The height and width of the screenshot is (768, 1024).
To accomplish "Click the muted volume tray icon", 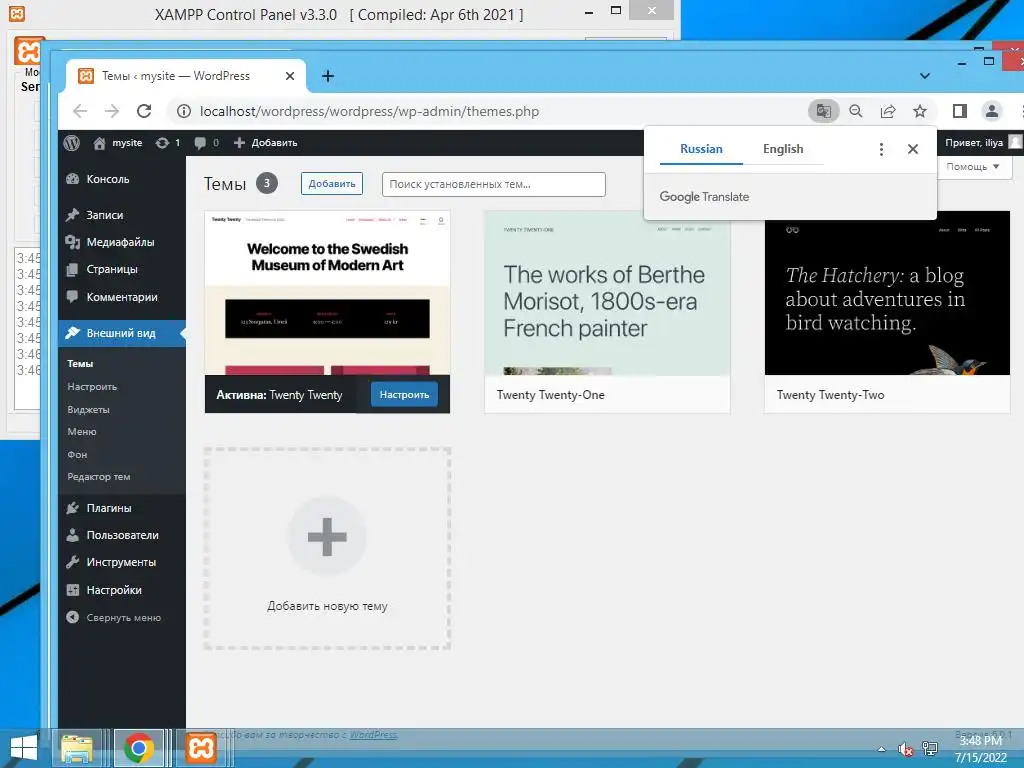I will point(905,750).
